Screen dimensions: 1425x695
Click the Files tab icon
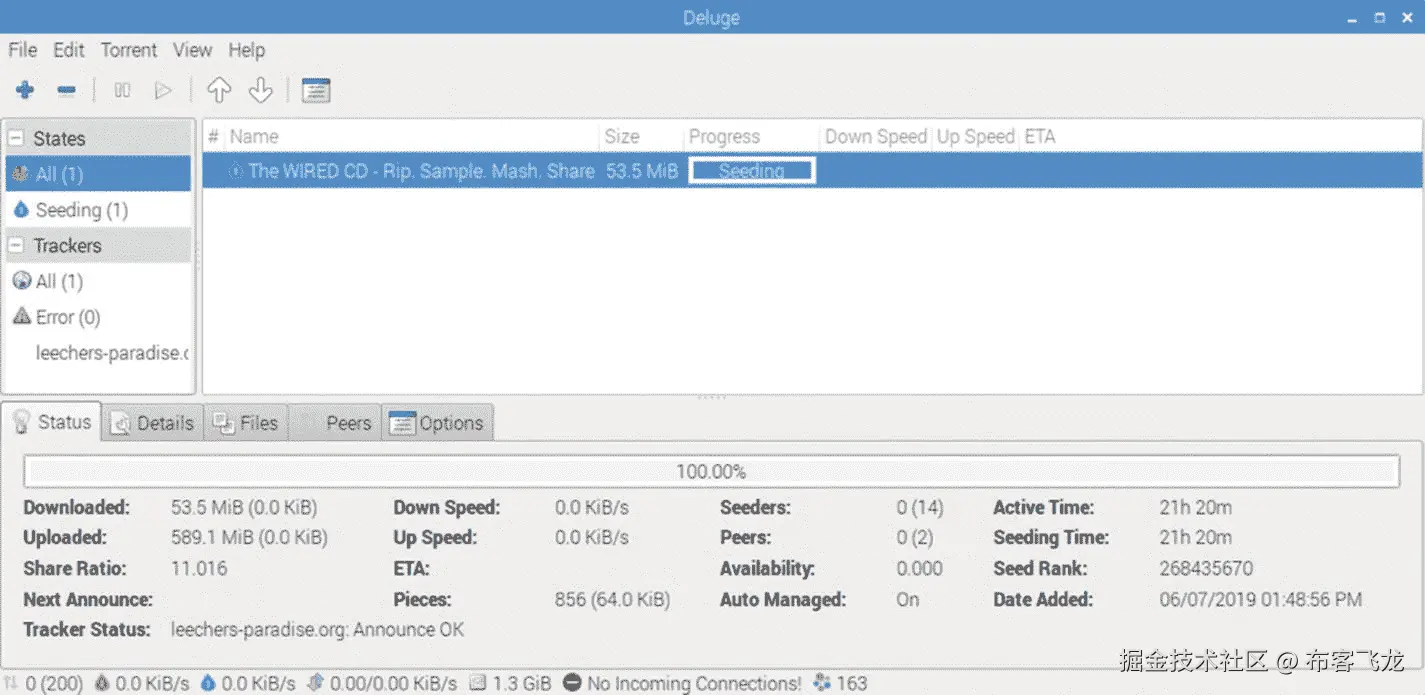(224, 423)
